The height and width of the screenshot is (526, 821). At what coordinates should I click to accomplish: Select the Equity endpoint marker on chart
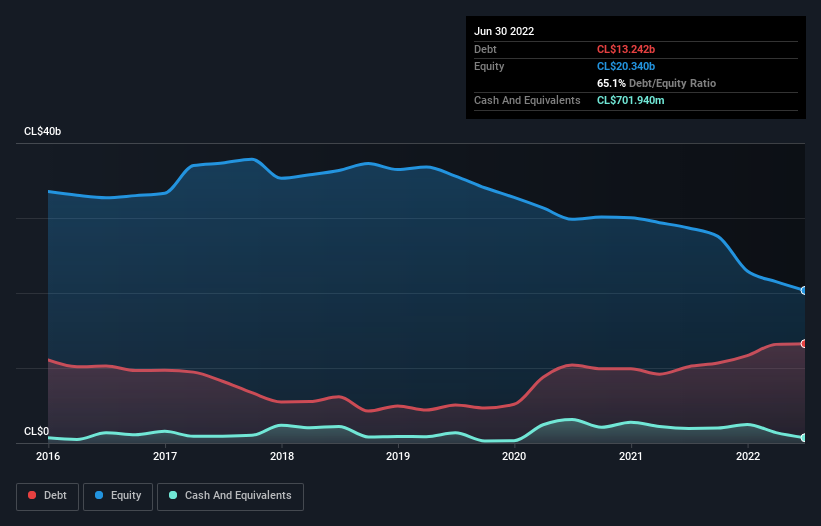(804, 290)
